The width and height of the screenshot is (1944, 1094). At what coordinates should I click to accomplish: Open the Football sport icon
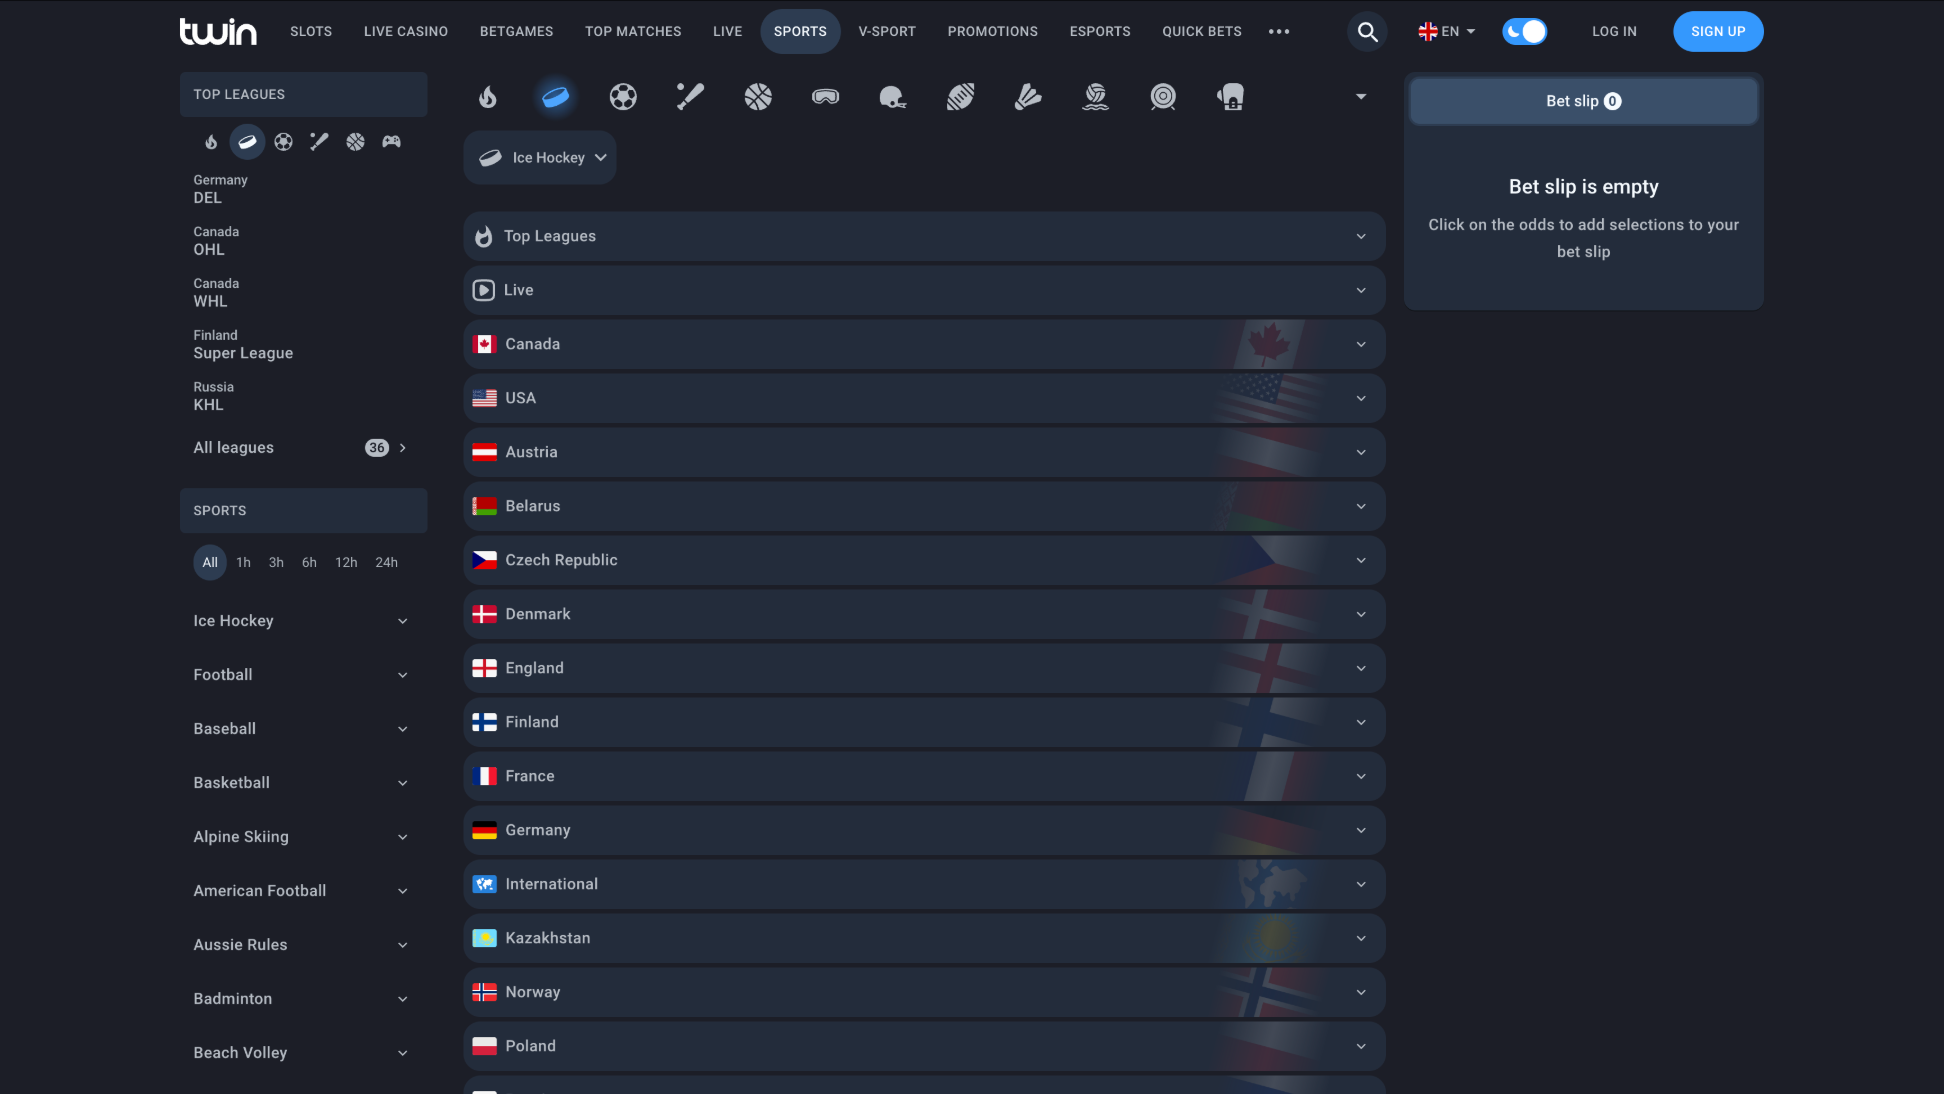pyautogui.click(x=623, y=97)
